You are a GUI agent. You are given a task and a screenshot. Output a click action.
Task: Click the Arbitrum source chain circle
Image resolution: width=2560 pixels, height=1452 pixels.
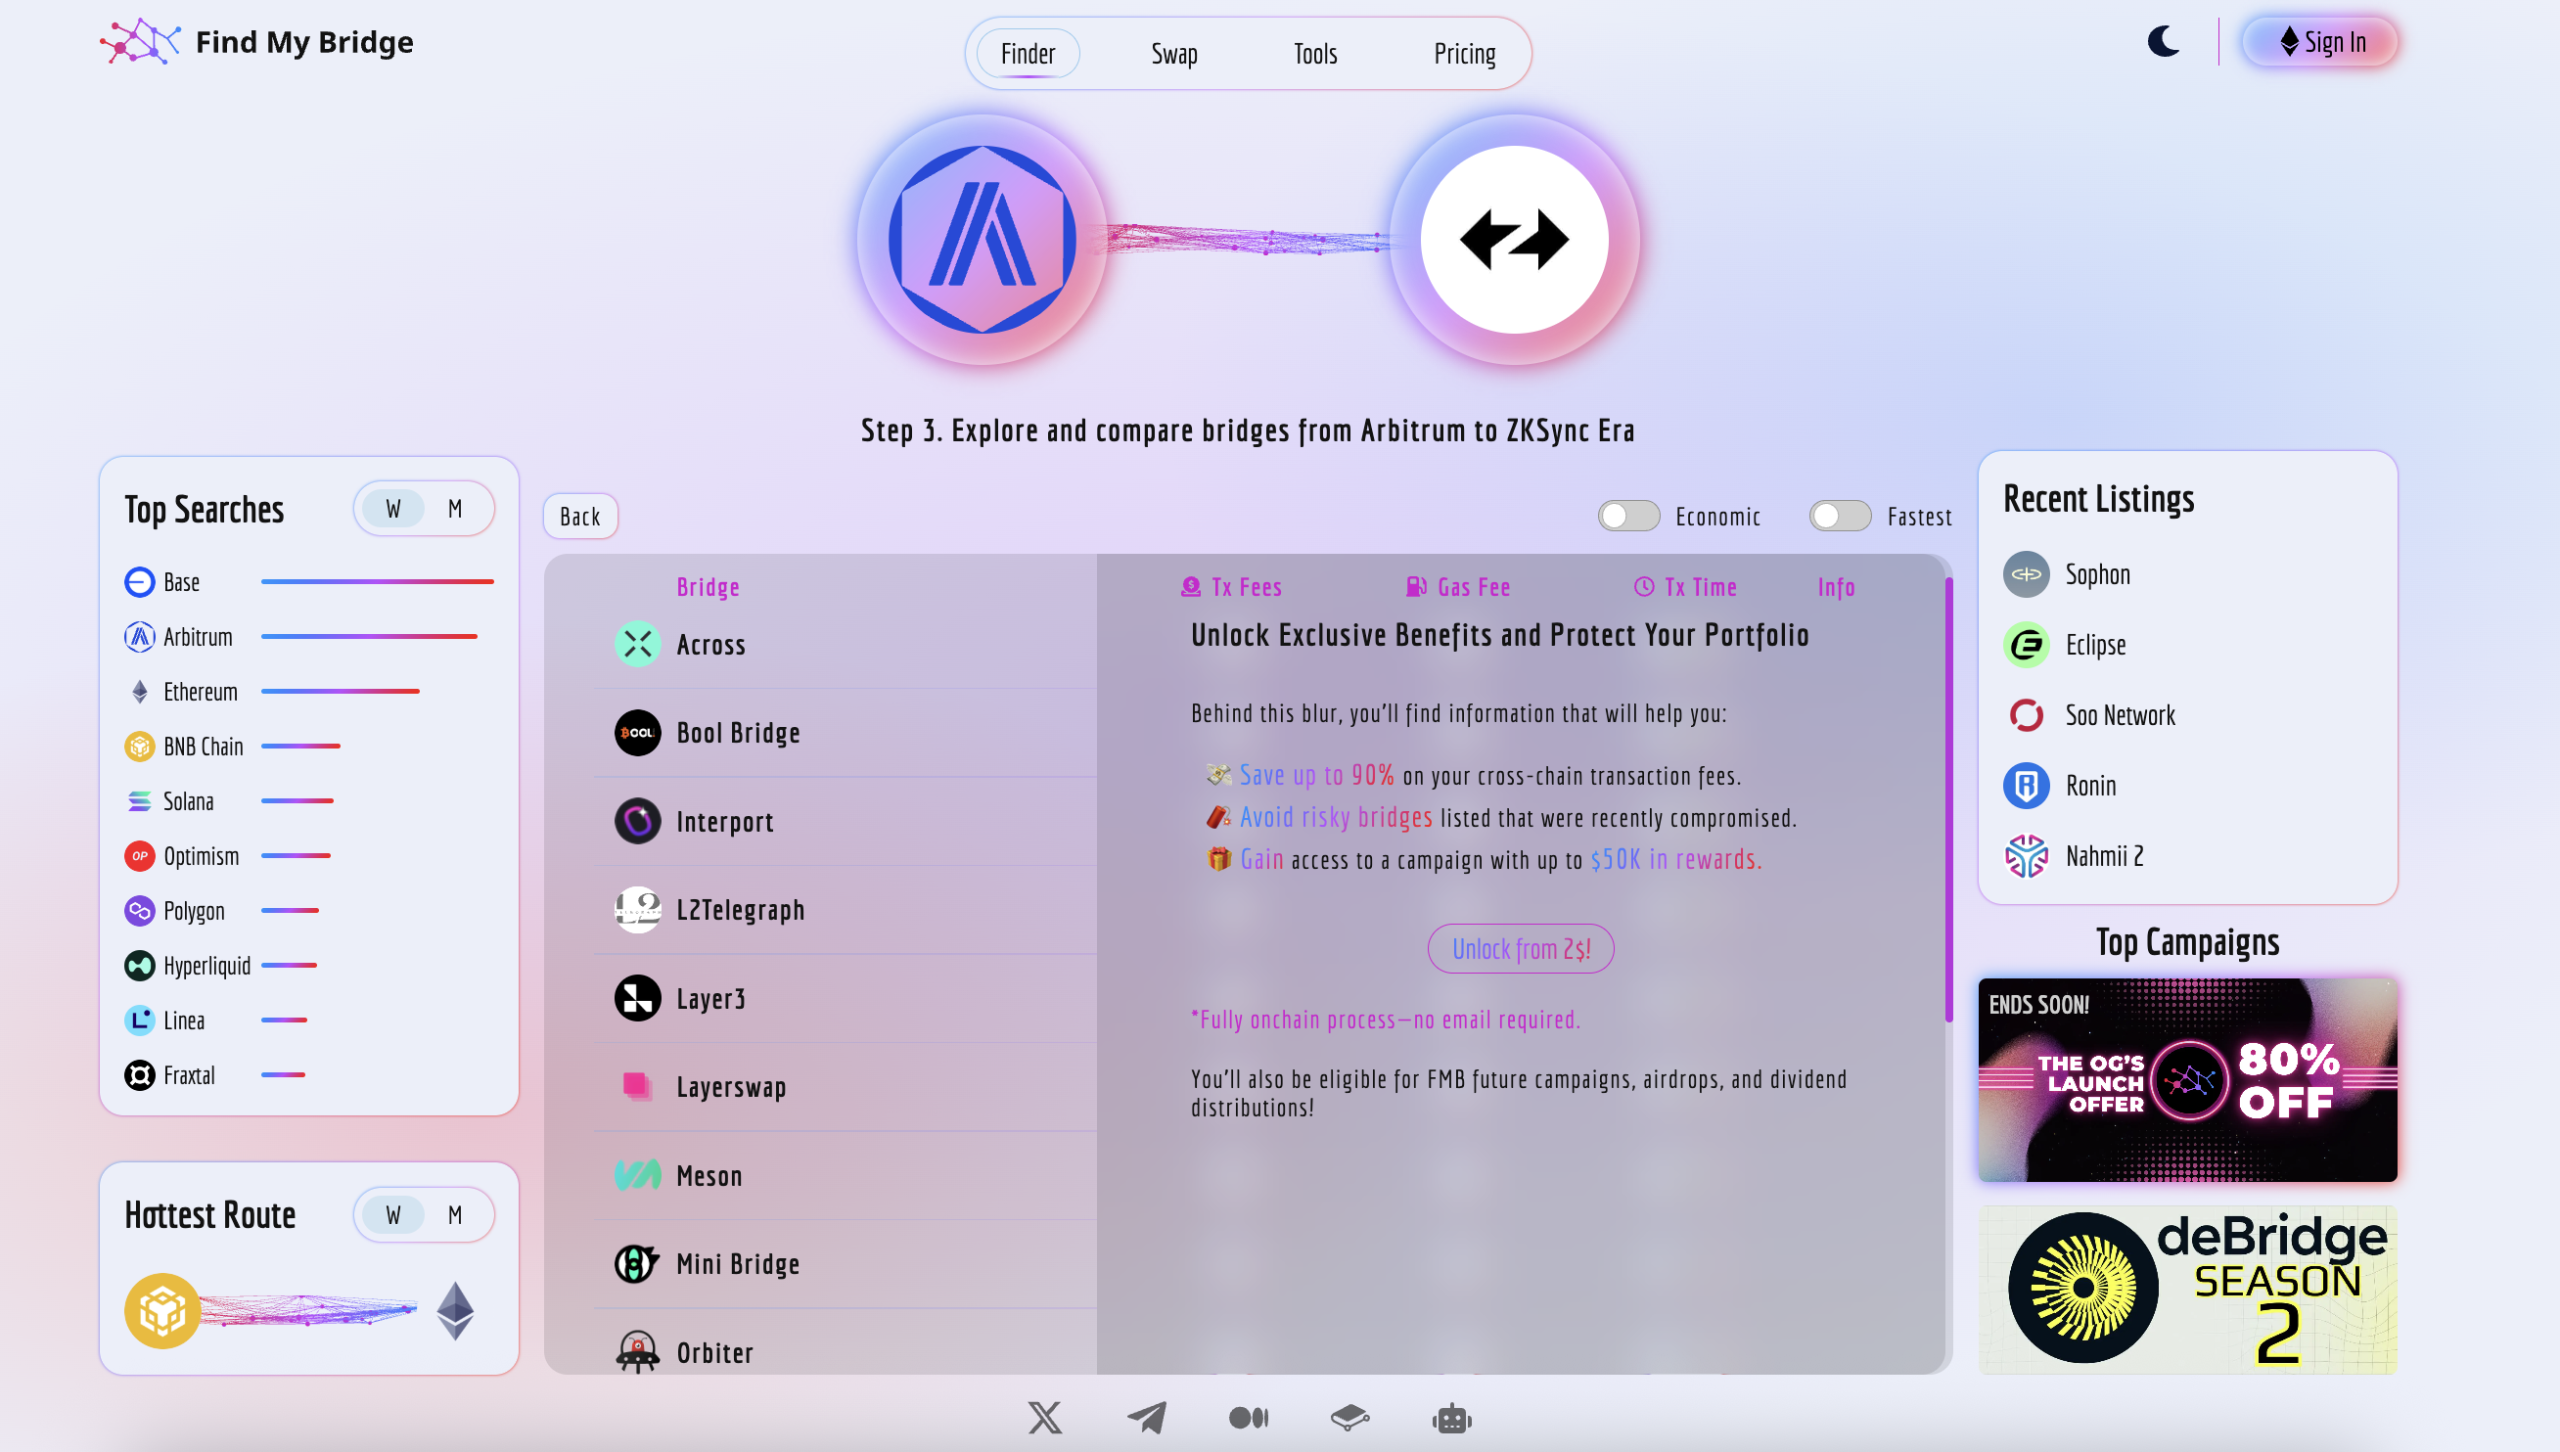(x=982, y=240)
